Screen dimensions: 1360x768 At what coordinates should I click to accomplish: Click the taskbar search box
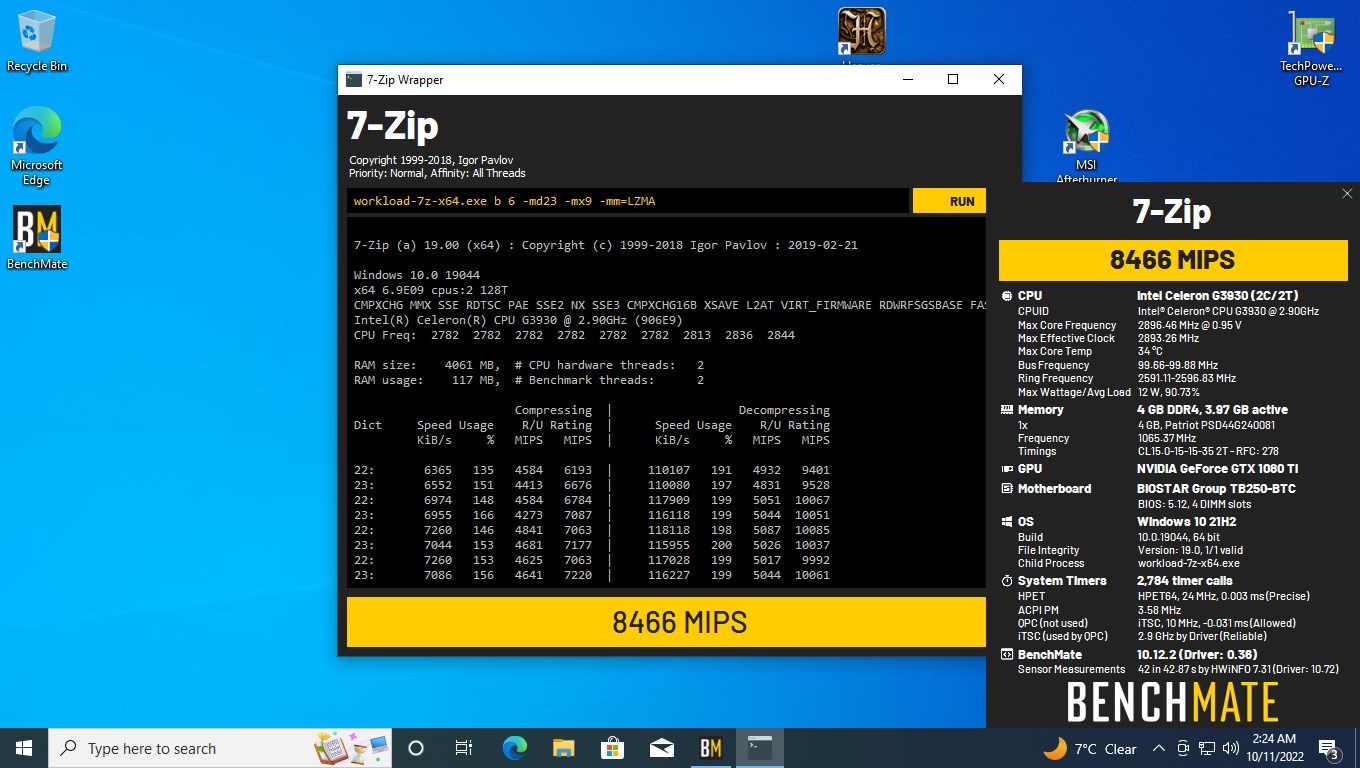220,748
